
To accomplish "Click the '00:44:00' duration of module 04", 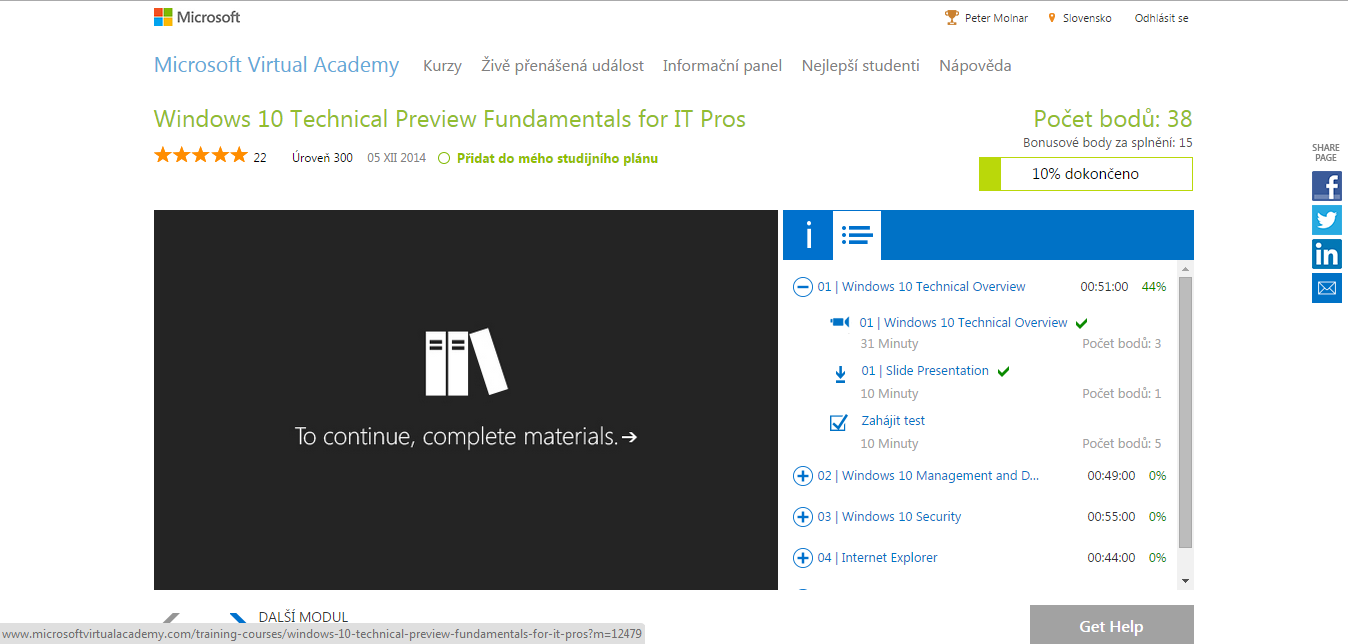I will 1111,558.
